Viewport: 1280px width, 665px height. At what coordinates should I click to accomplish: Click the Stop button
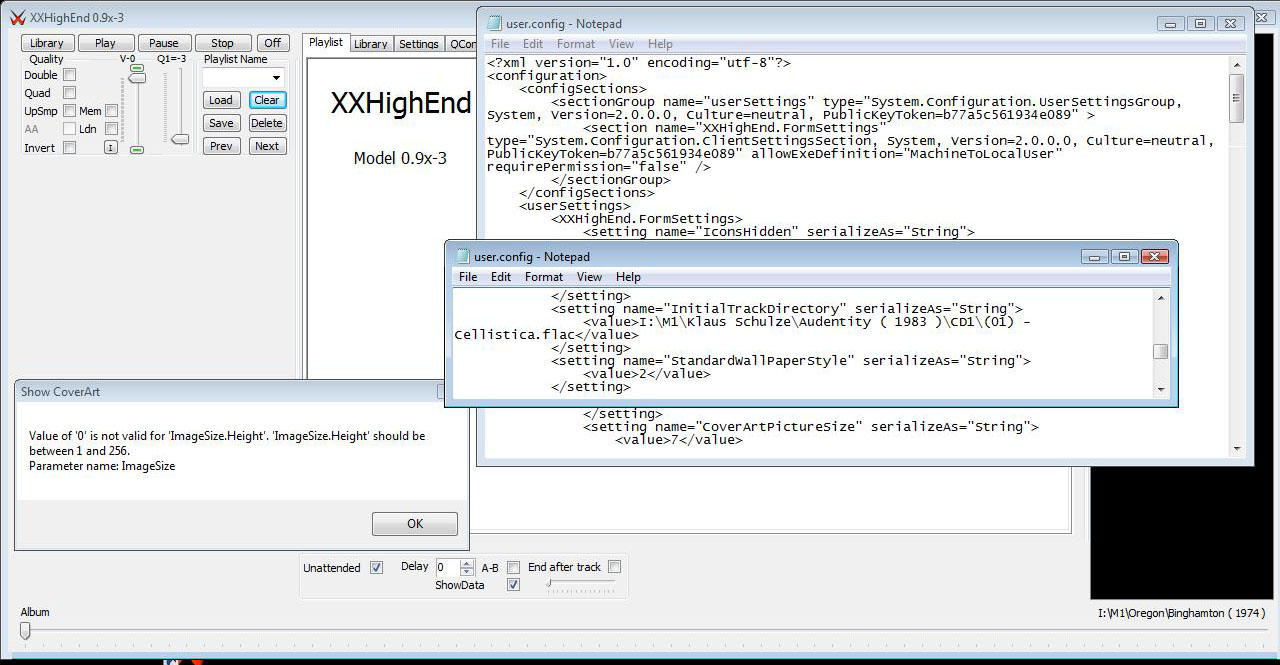tap(222, 43)
